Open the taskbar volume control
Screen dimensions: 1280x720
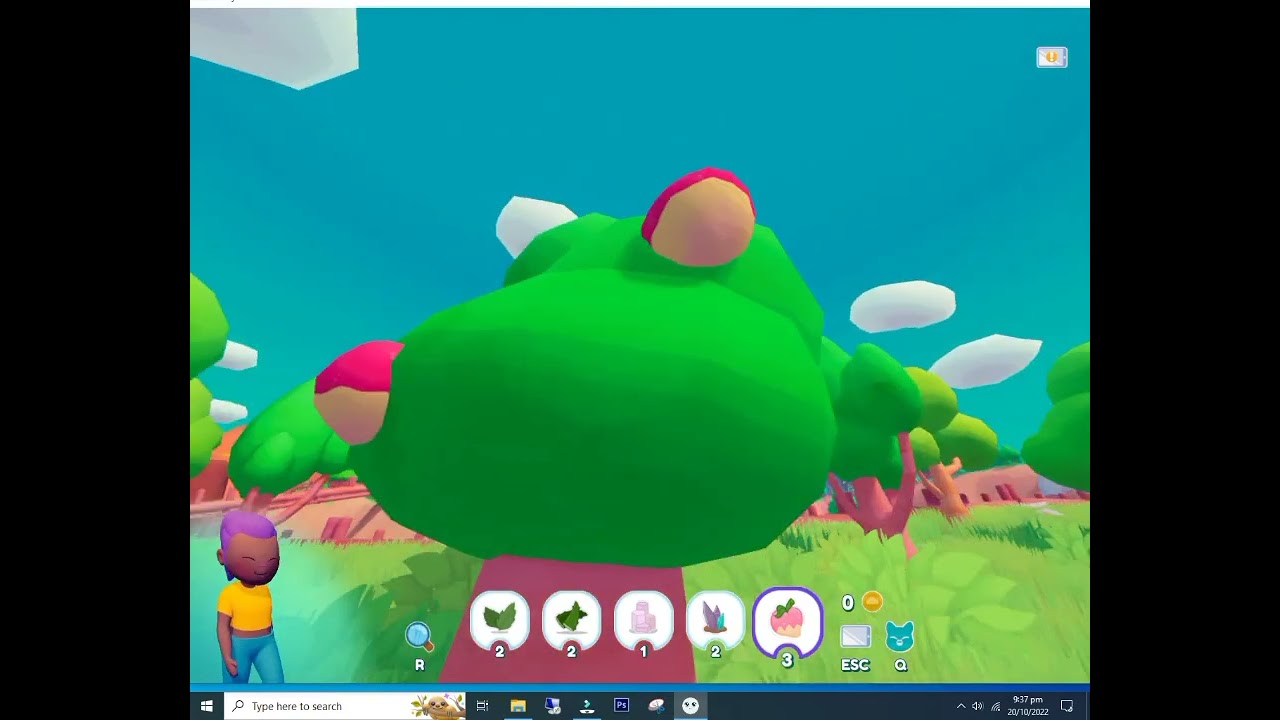pos(978,706)
